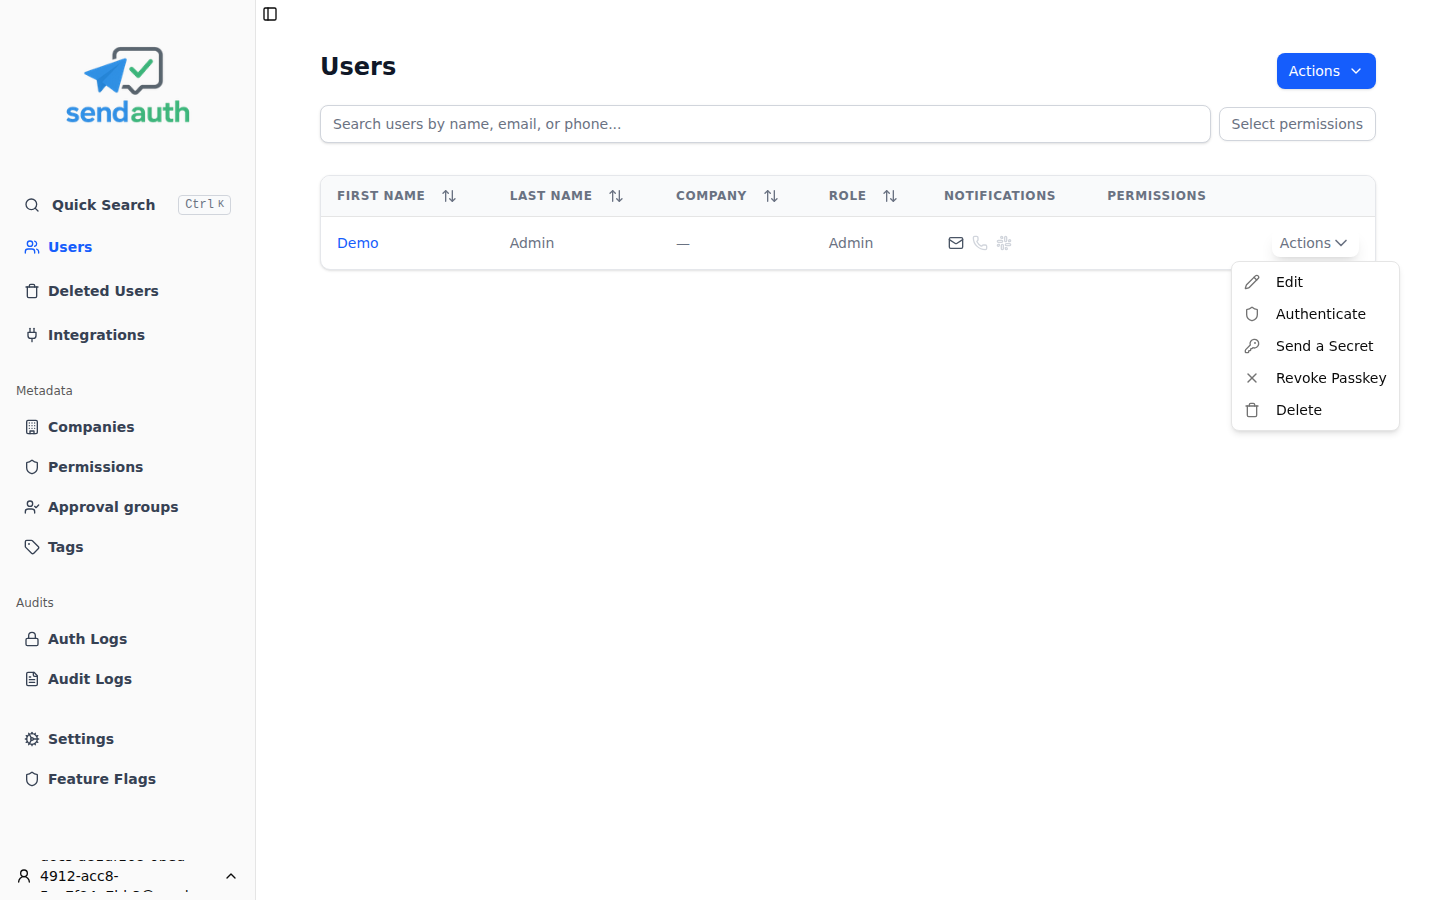The width and height of the screenshot is (1440, 900).
Task: Collapse the sidebar using the panel icon
Action: click(x=269, y=14)
